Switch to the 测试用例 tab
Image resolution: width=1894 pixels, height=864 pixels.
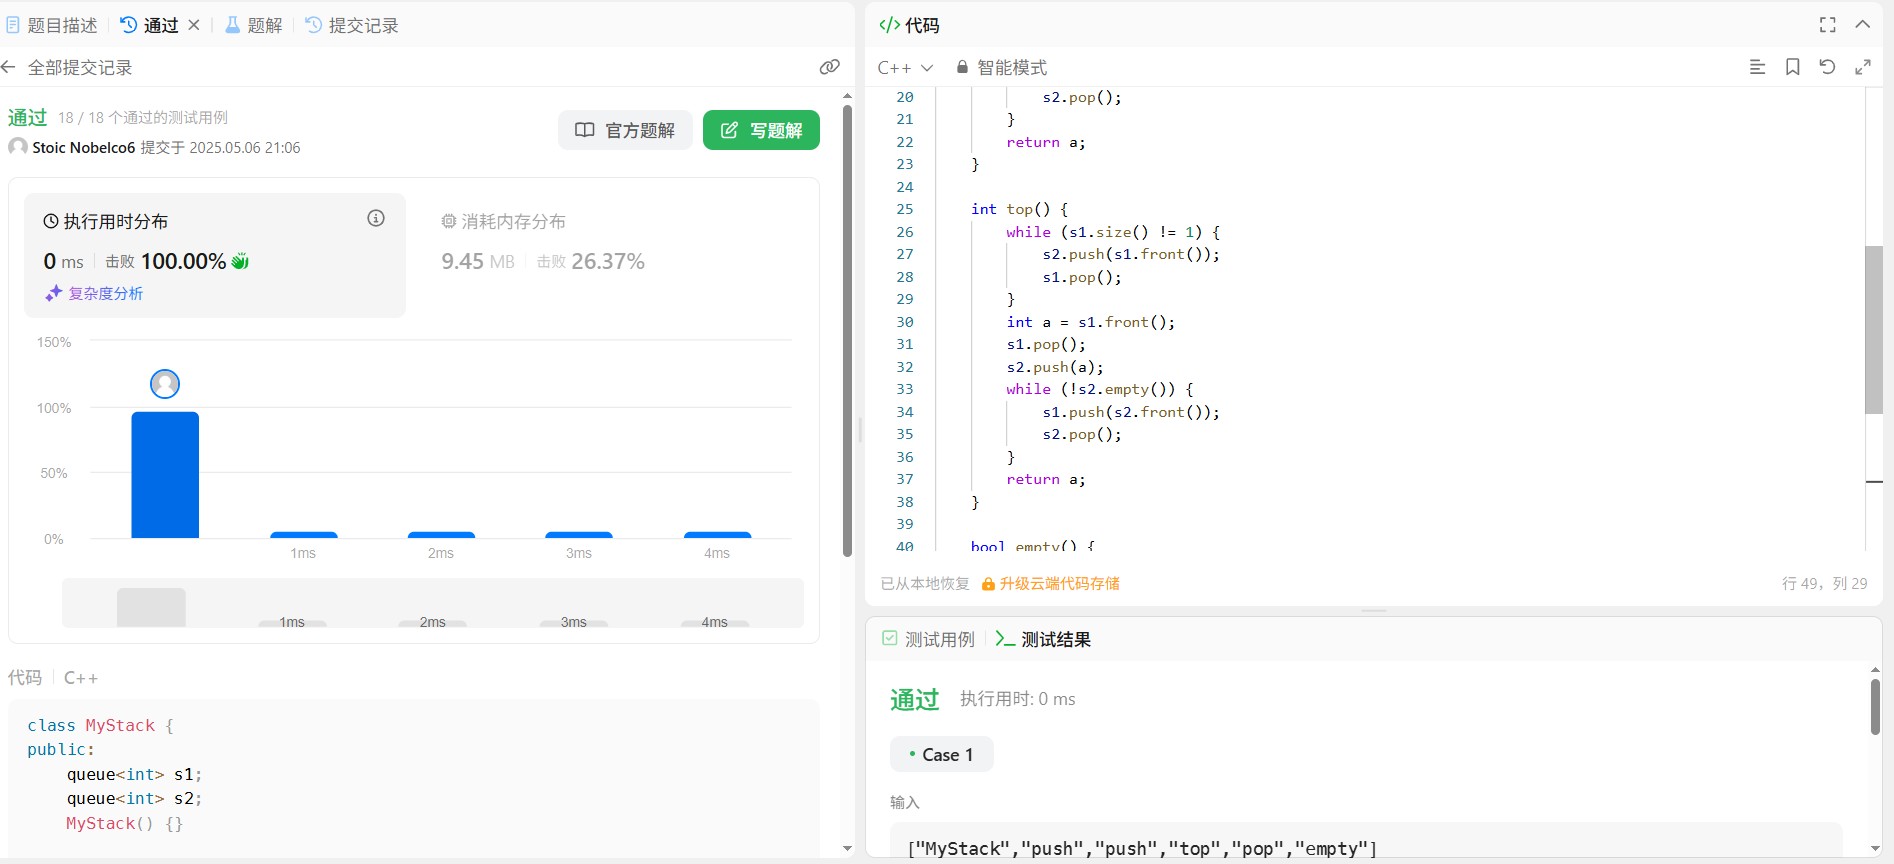tap(928, 639)
